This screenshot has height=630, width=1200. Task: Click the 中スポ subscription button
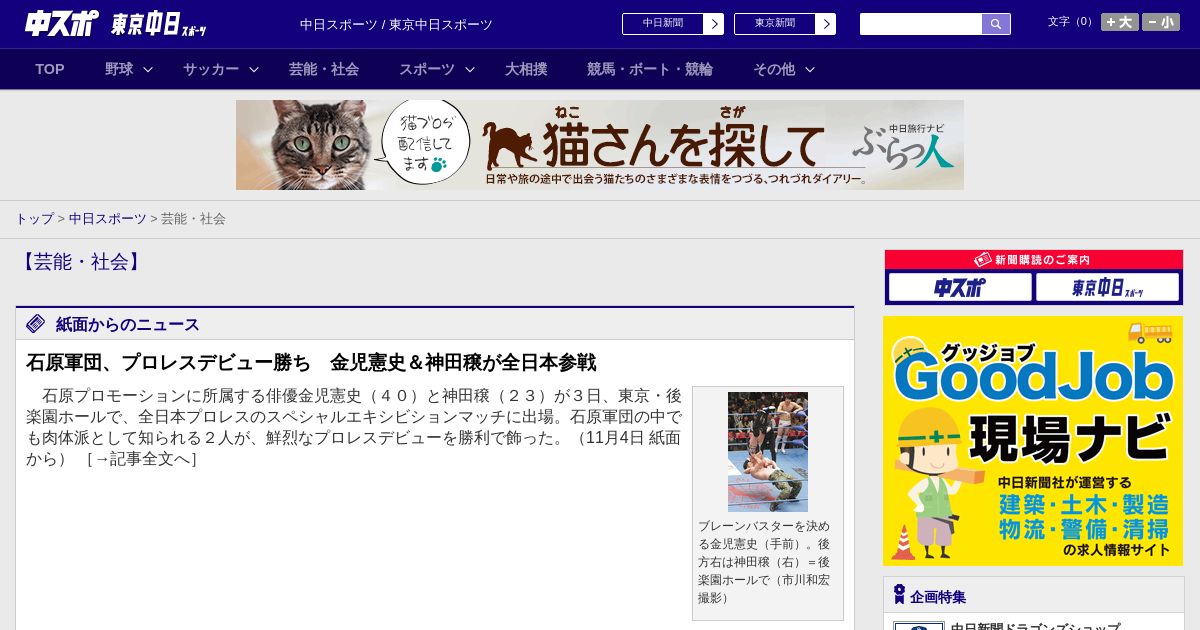pyautogui.click(x=960, y=288)
